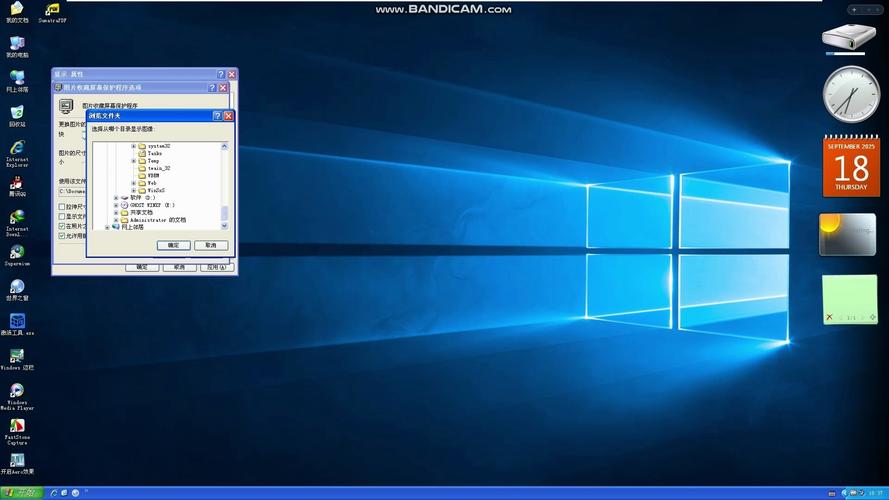The image size is (889, 500).
Task: Expand the system32 folder node
Action: (134, 146)
